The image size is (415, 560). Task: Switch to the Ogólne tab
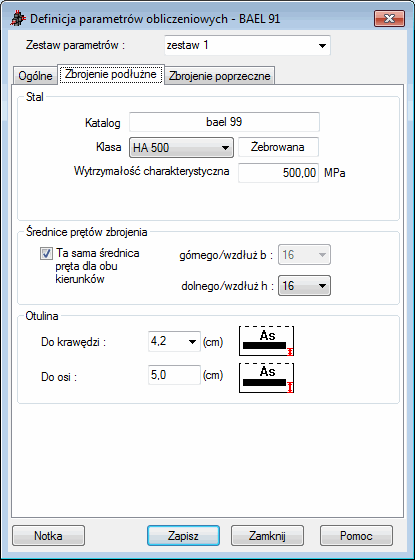35,76
